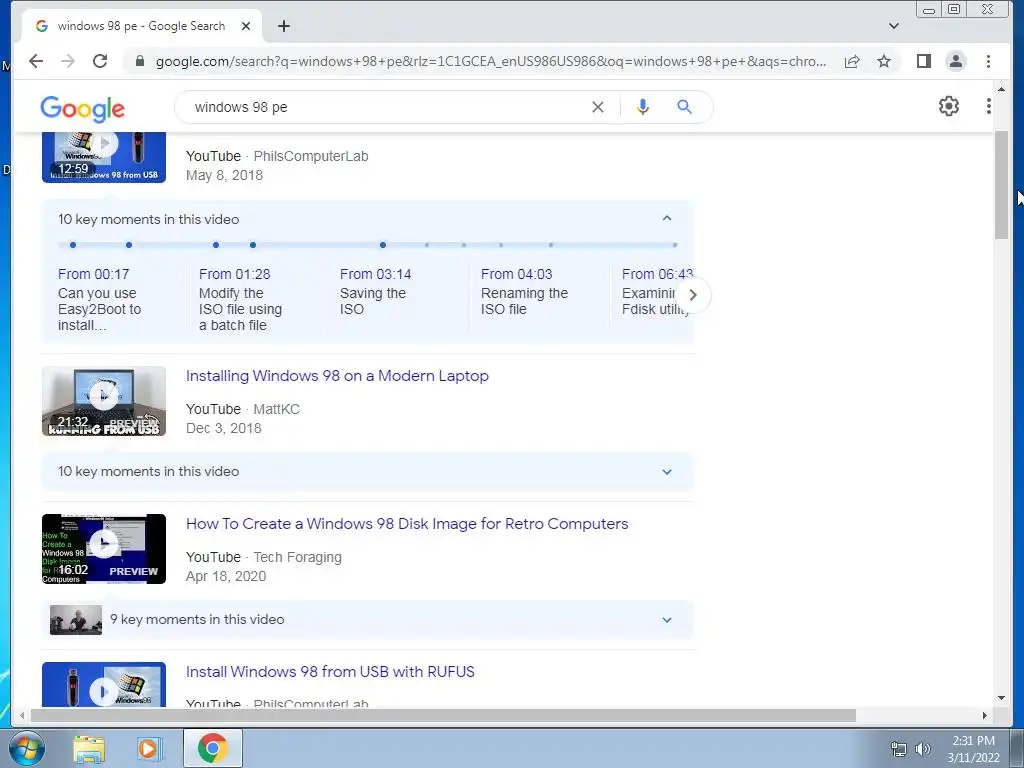Open the browser side panel
1024x768 pixels.
(x=923, y=61)
